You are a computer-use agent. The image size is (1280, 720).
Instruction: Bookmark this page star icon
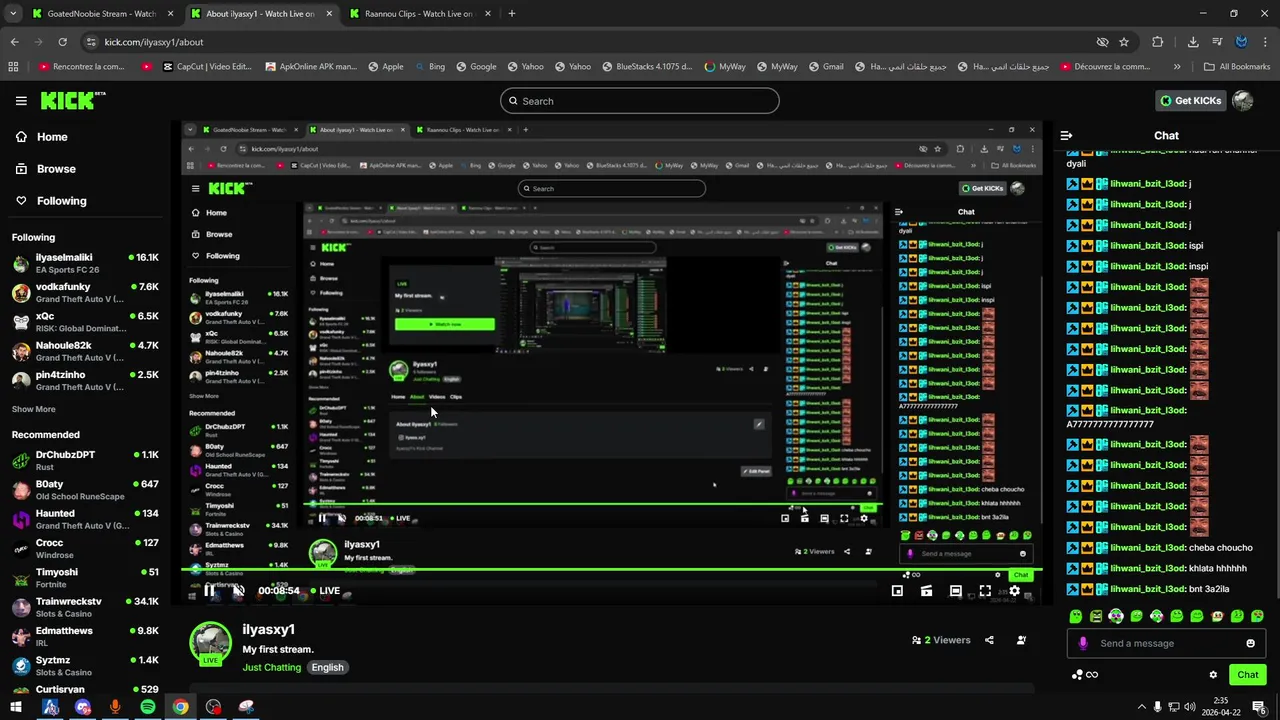tap(1124, 42)
